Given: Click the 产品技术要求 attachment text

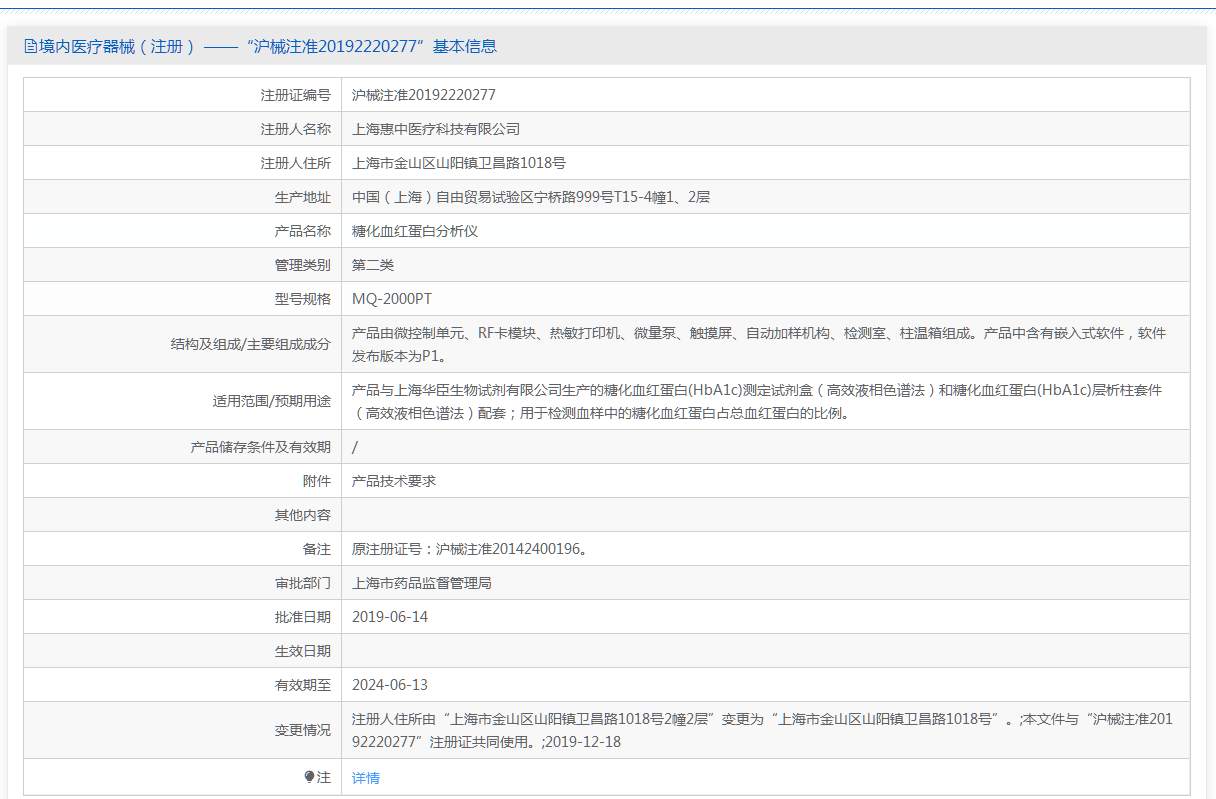Looking at the screenshot, I should click(394, 481).
